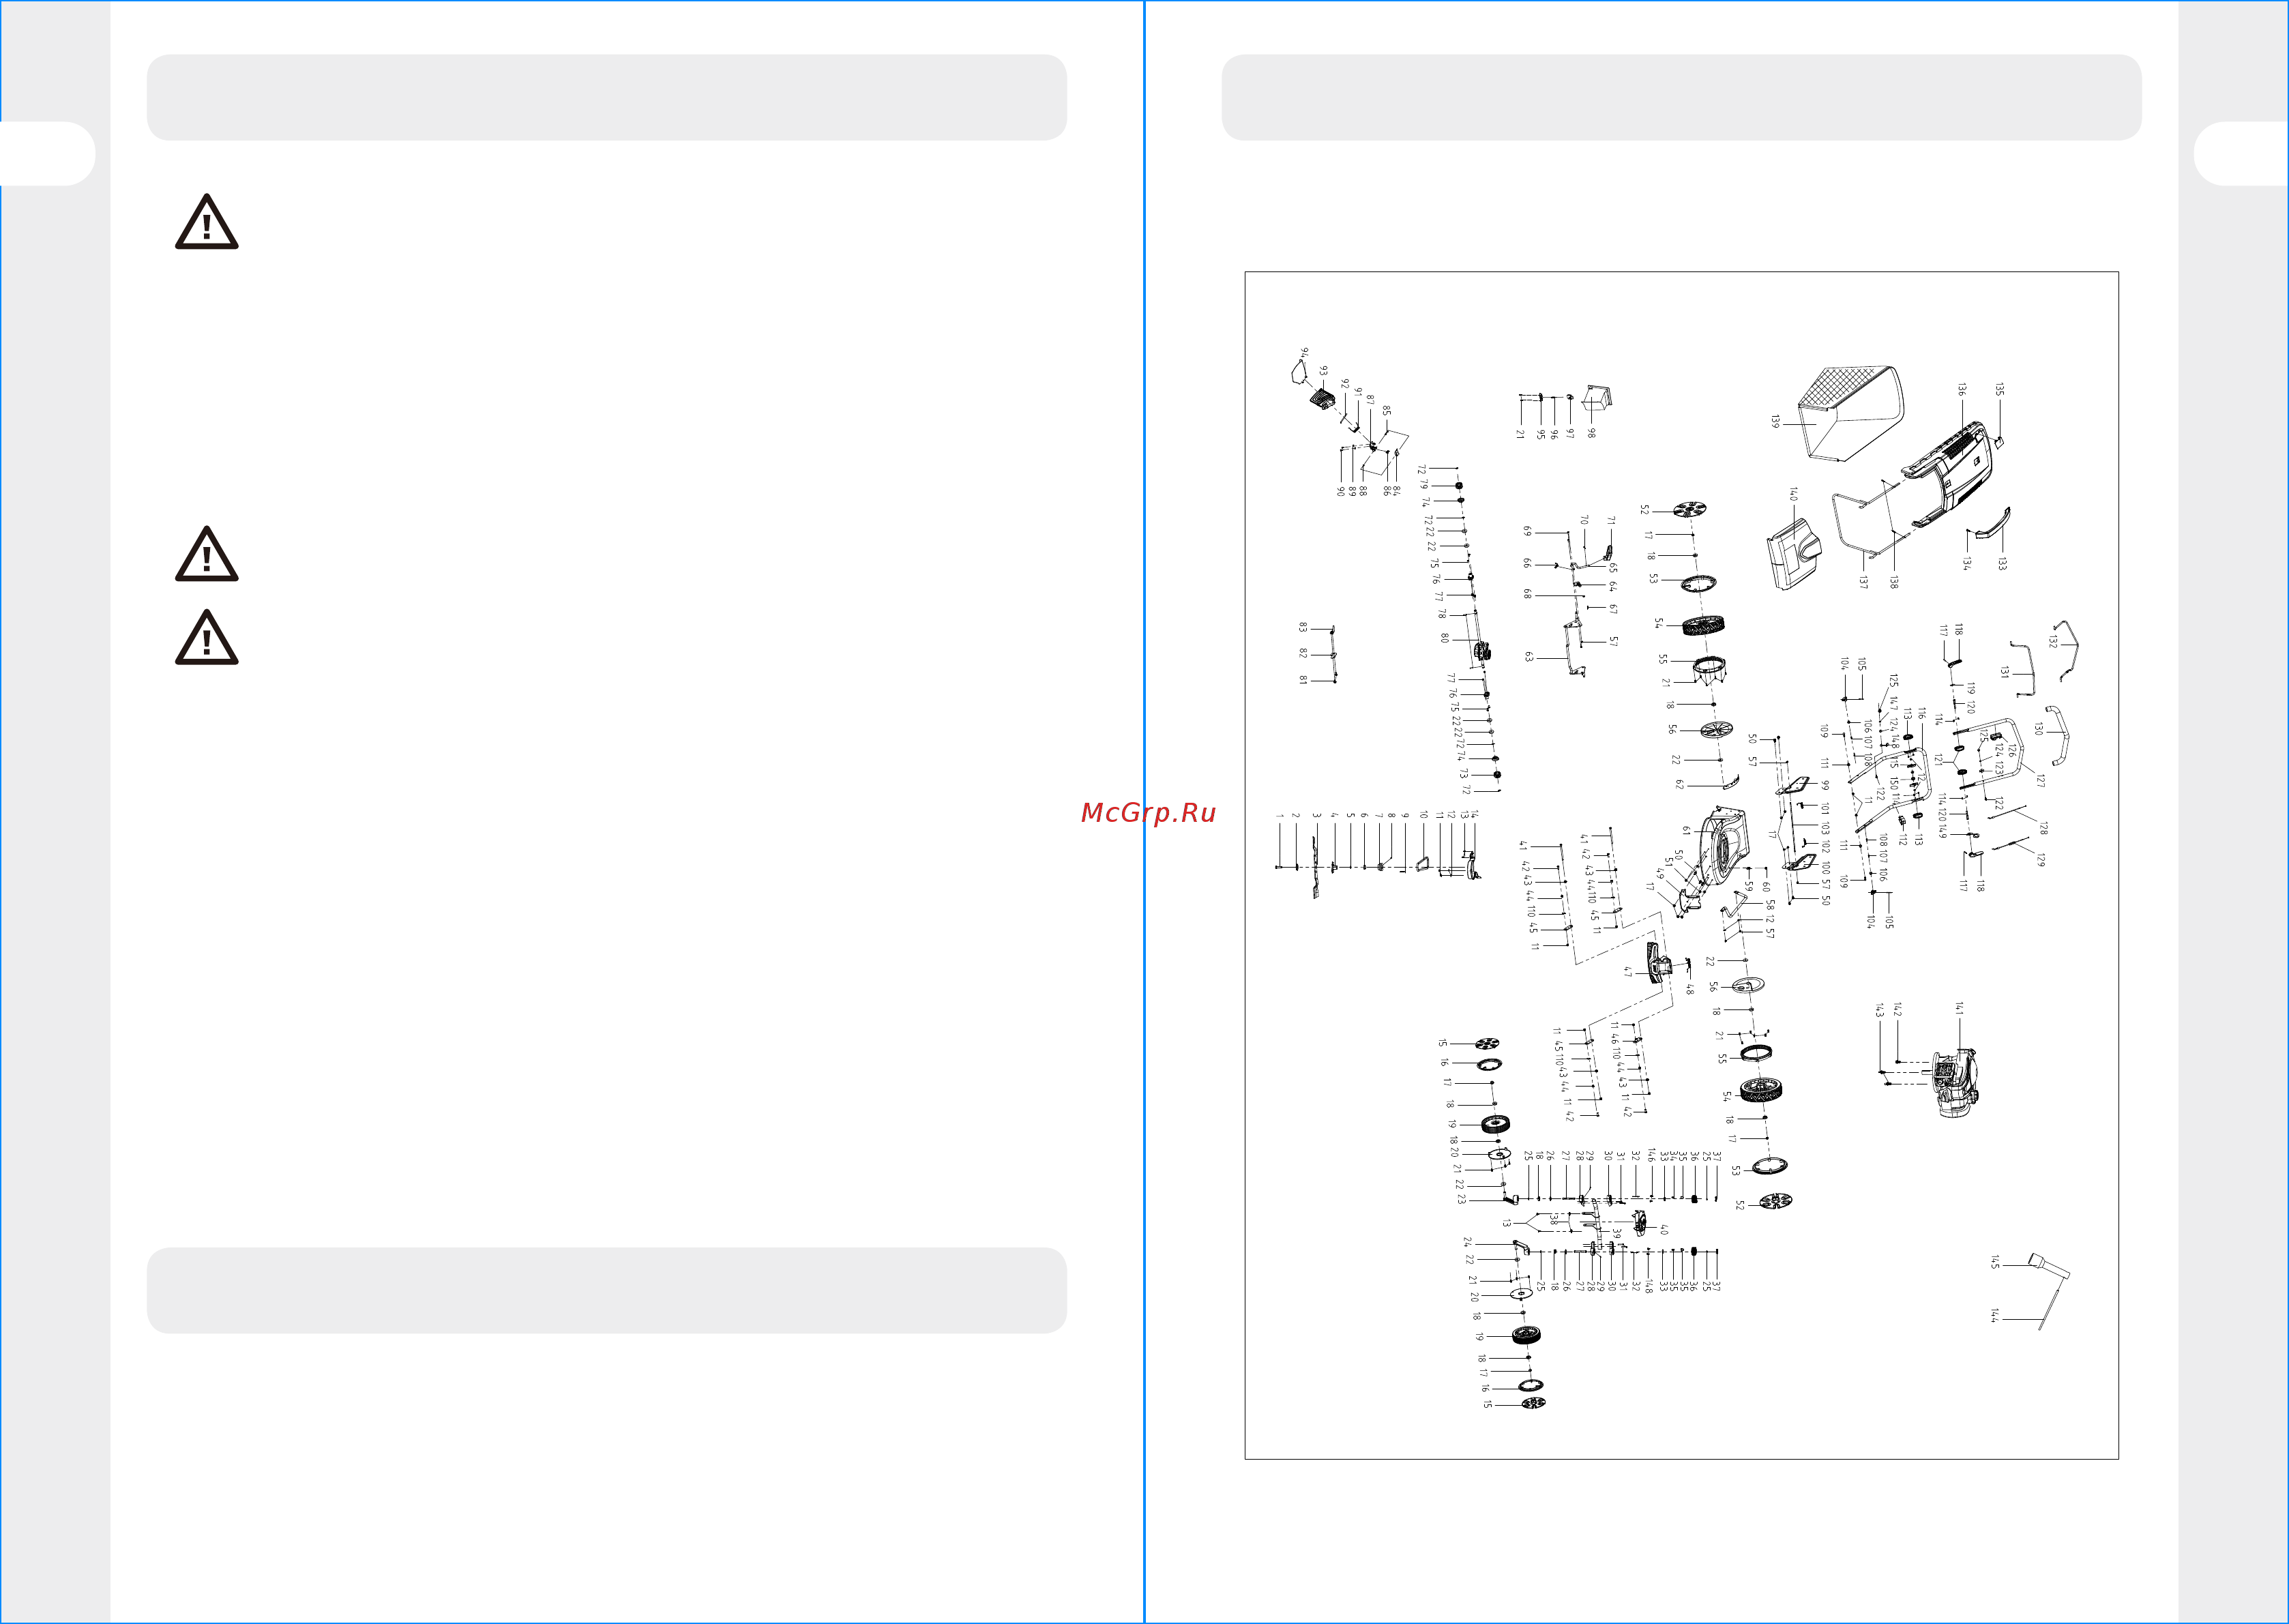Image resolution: width=2289 pixels, height=1624 pixels.
Task: Click the number label 40
Action: pos(1664,1230)
